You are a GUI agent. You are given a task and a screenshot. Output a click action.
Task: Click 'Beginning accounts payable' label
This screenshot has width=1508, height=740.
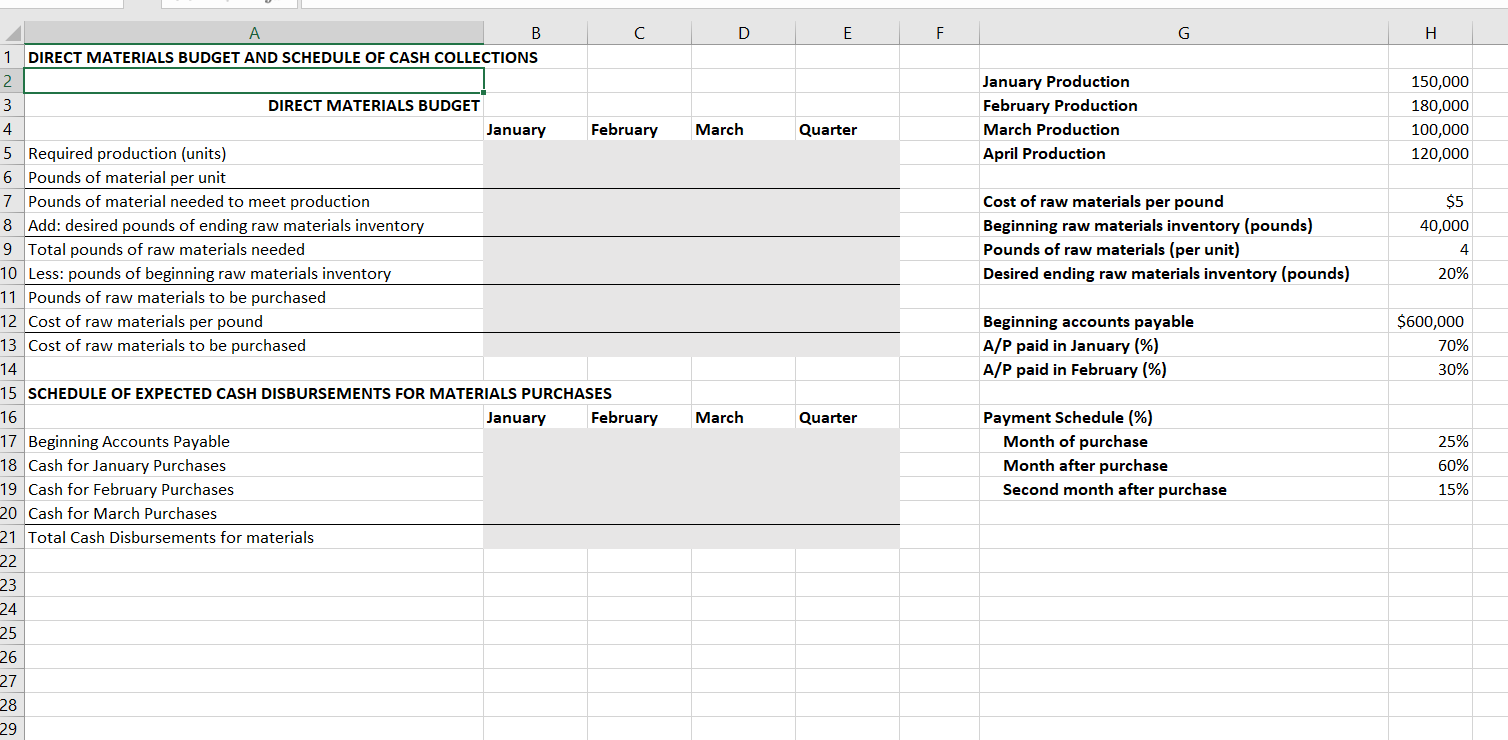1088,322
